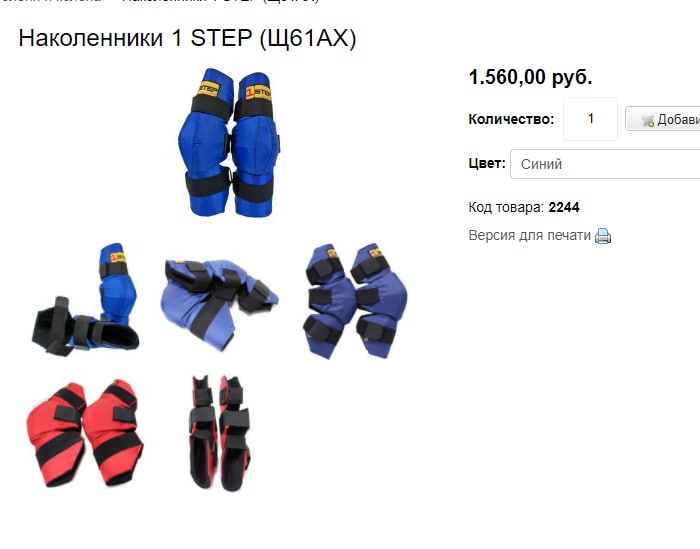The width and height of the screenshot is (700, 549).
Task: Open the main blue knee pads image
Action: point(229,142)
